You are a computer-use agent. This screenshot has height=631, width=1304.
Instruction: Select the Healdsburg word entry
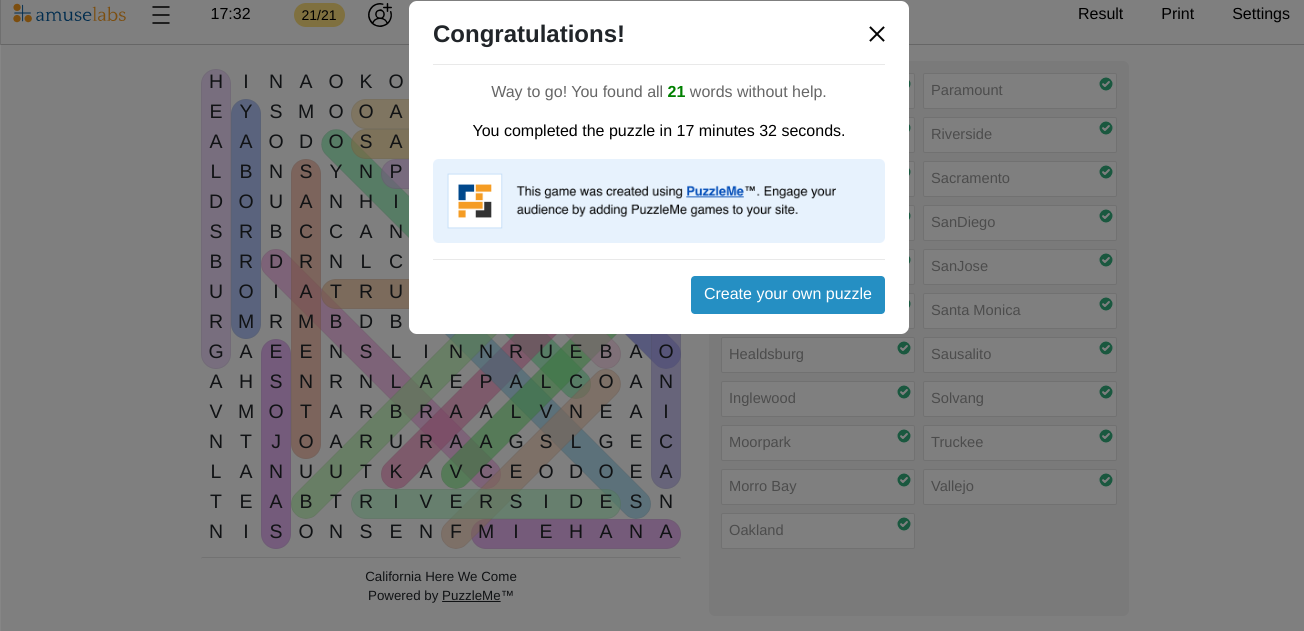[x=817, y=355]
